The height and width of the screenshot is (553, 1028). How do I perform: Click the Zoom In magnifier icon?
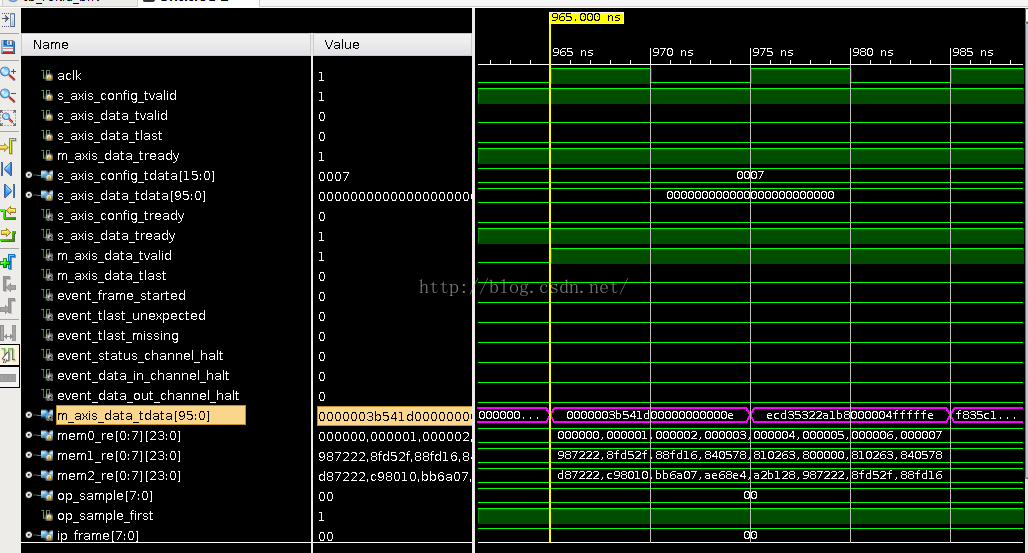click(x=8, y=73)
